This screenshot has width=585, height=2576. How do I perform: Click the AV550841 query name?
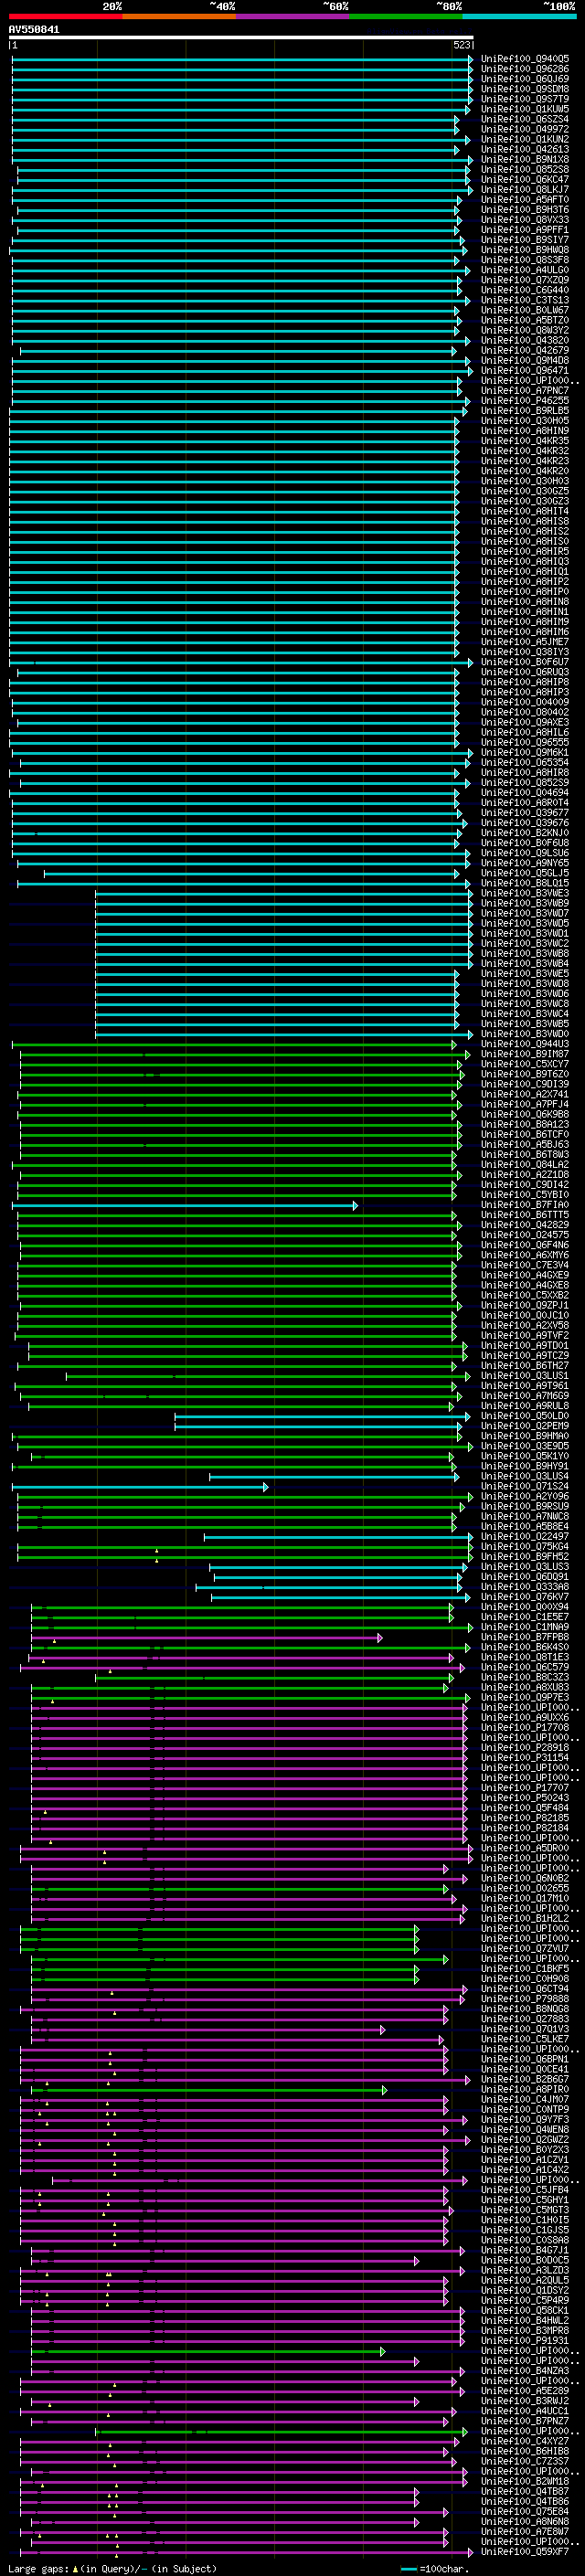[x=34, y=30]
